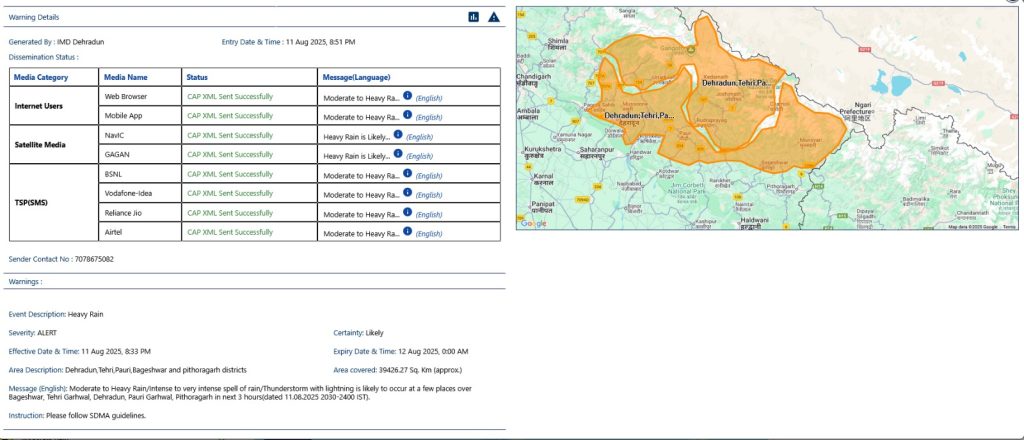Image resolution: width=1024 pixels, height=440 pixels.
Task: Show info for Airtel message
Action: click(407, 232)
